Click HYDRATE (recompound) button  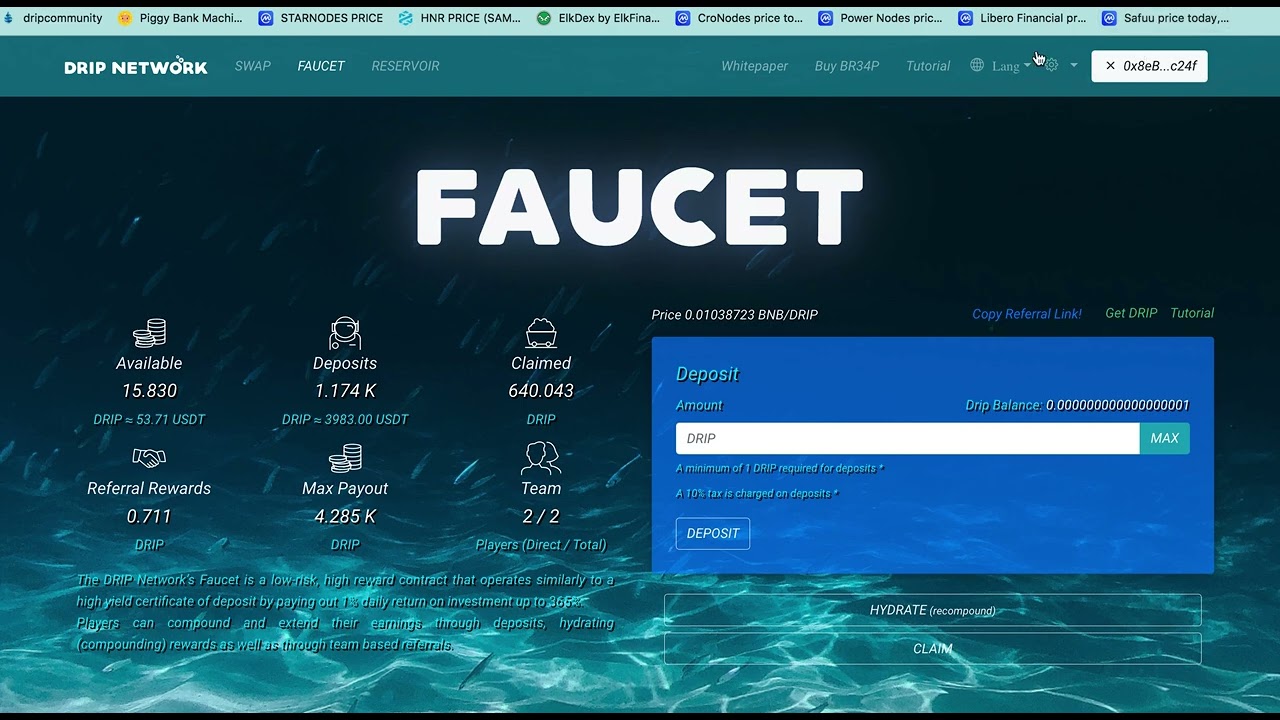[x=933, y=610]
